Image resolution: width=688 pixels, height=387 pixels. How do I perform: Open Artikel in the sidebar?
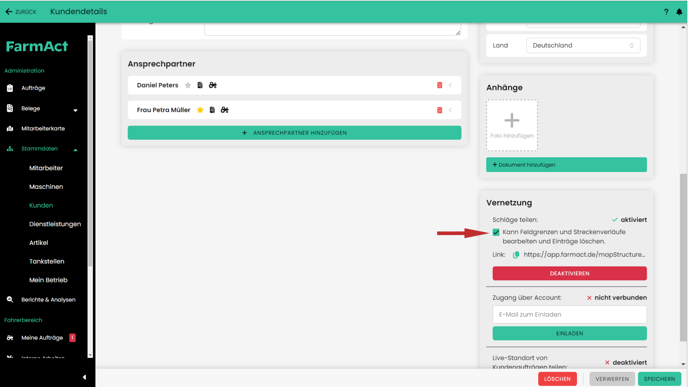(x=39, y=243)
